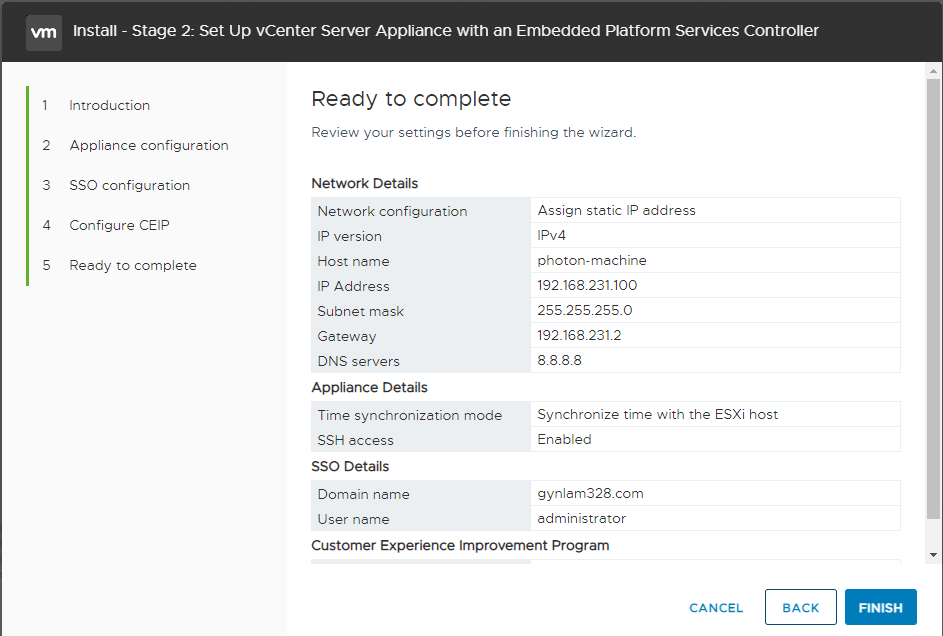The height and width of the screenshot is (636, 943).
Task: Click the 'User name' row label
Action: pyautogui.click(x=353, y=519)
